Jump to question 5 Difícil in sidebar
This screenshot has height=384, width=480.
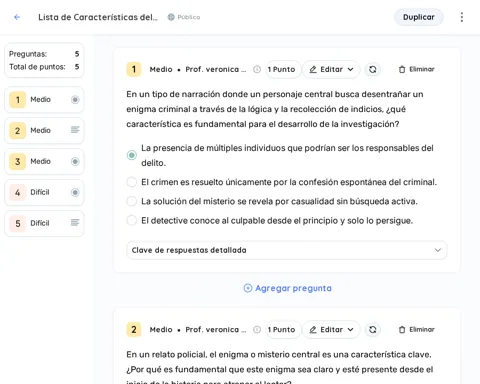pyautogui.click(x=44, y=223)
